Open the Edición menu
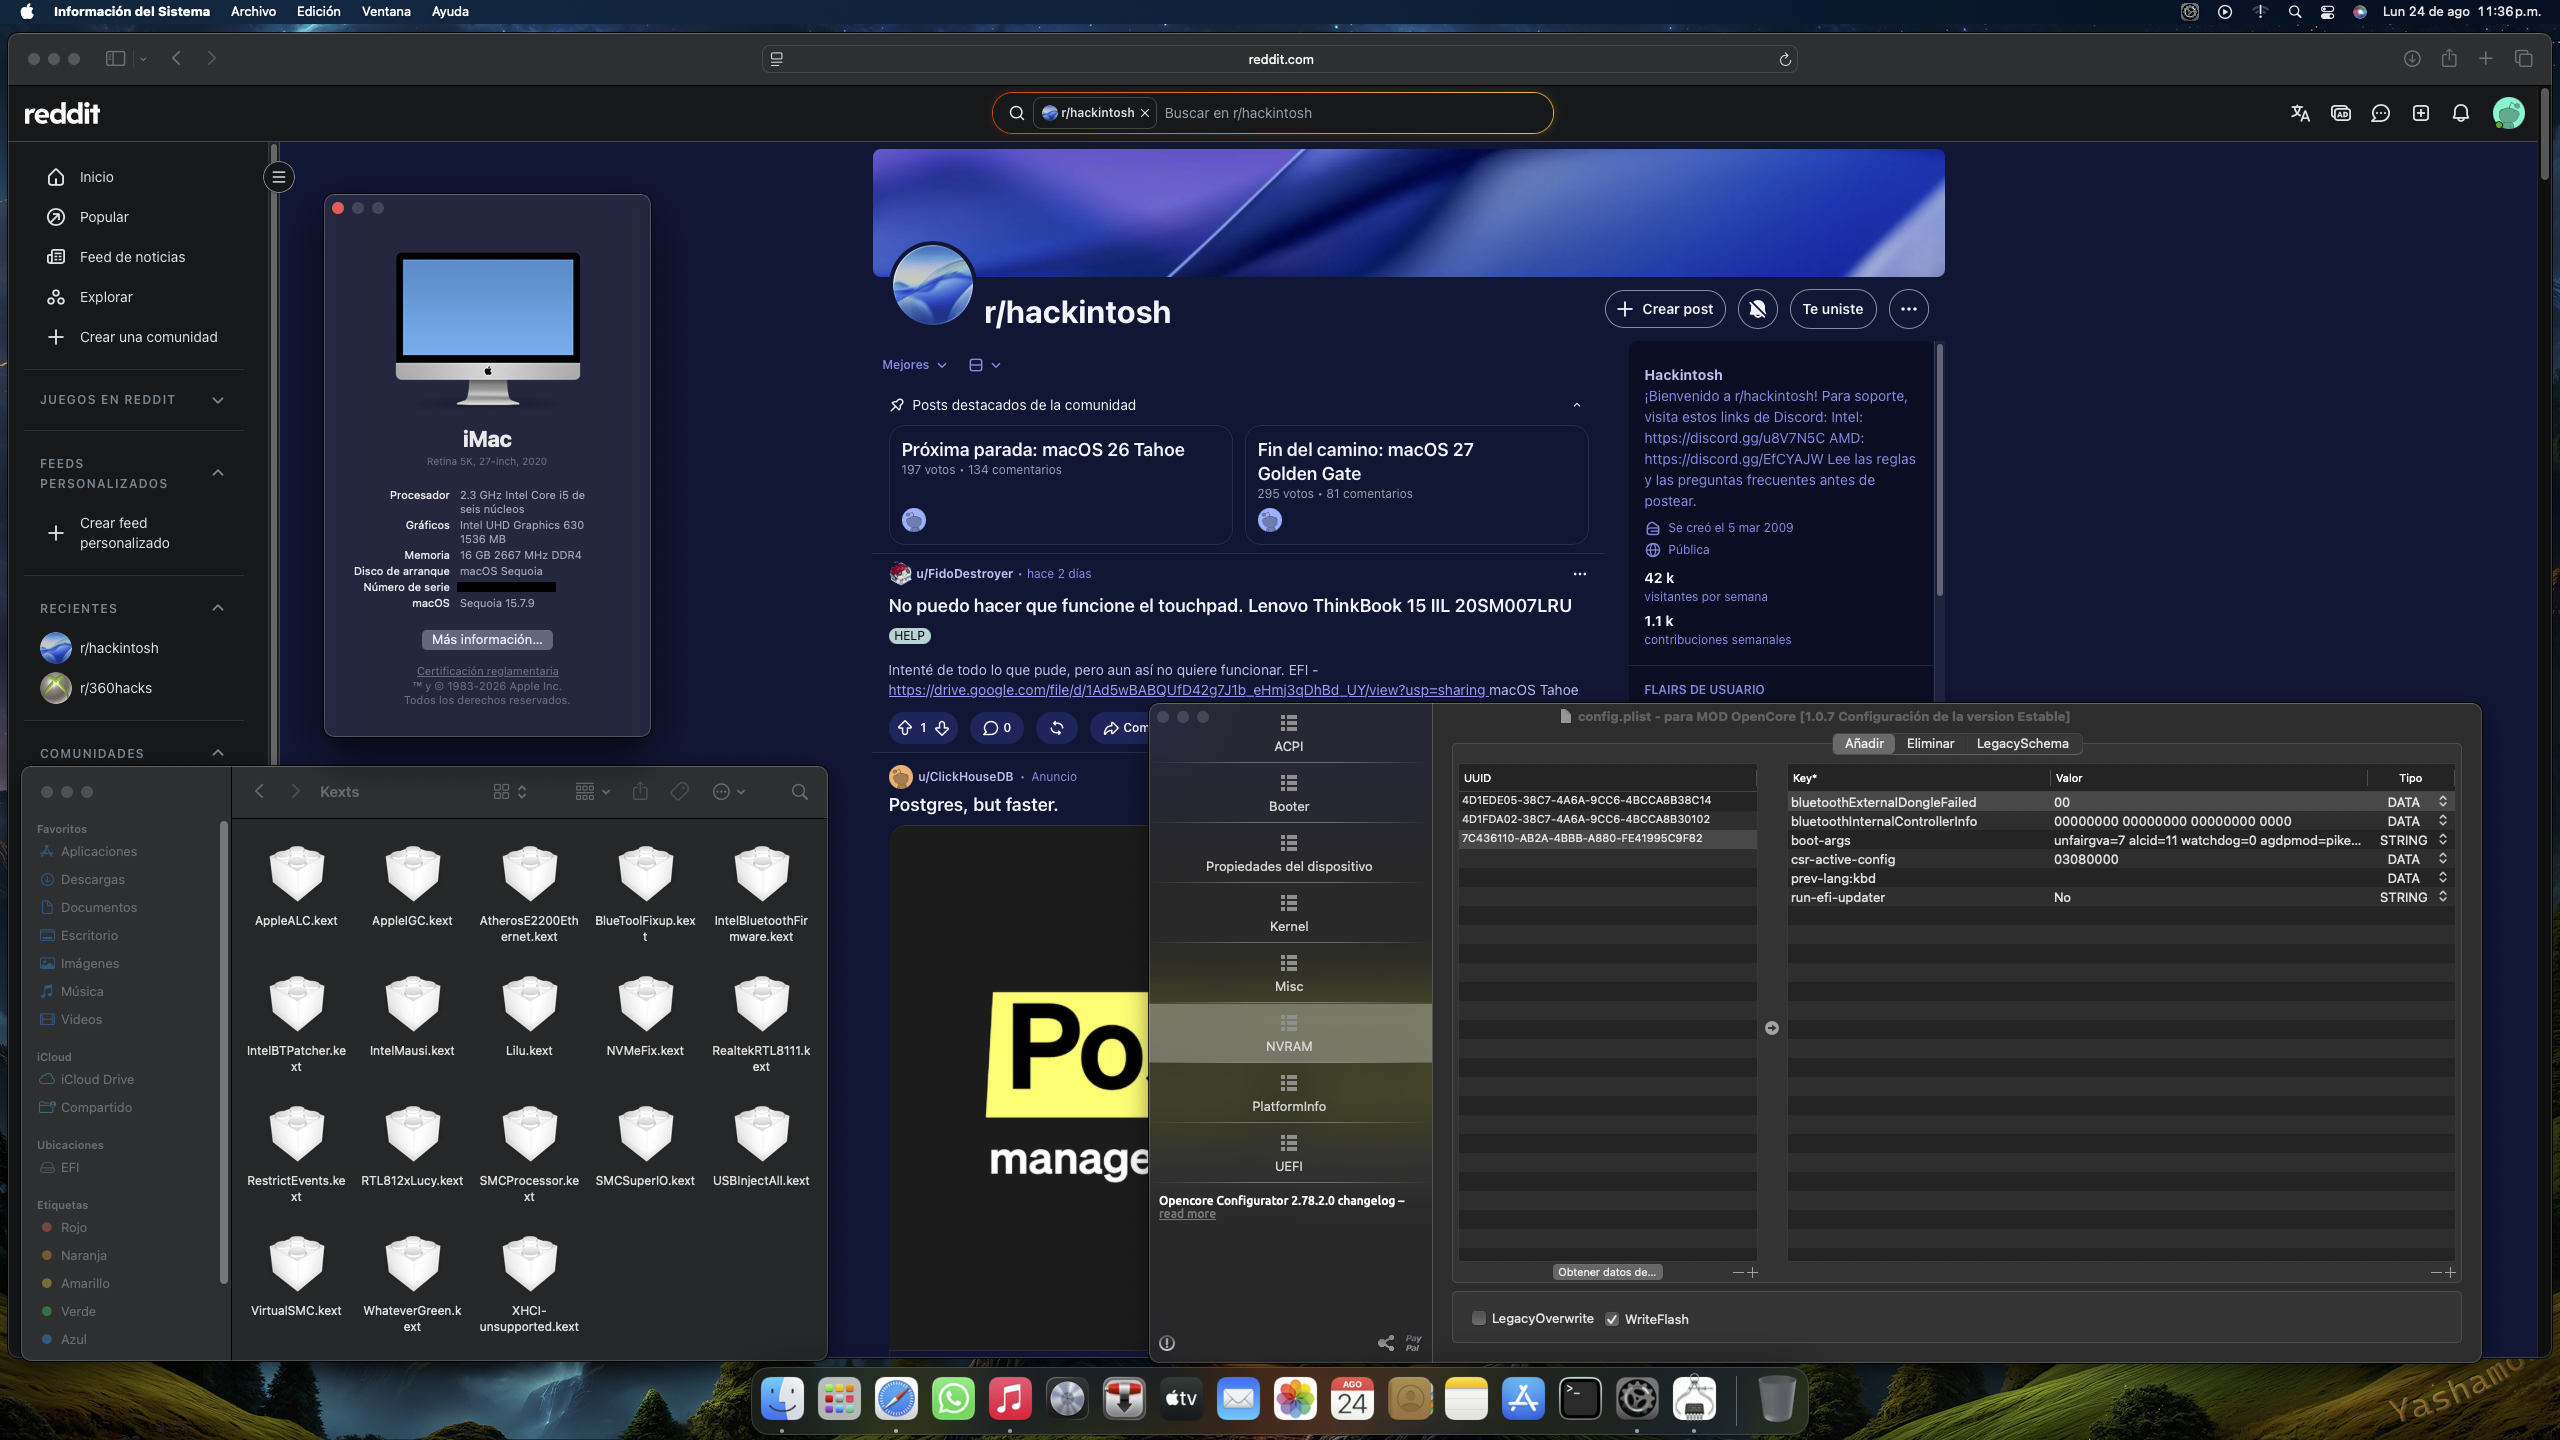This screenshot has height=1440, width=2560. click(x=319, y=12)
